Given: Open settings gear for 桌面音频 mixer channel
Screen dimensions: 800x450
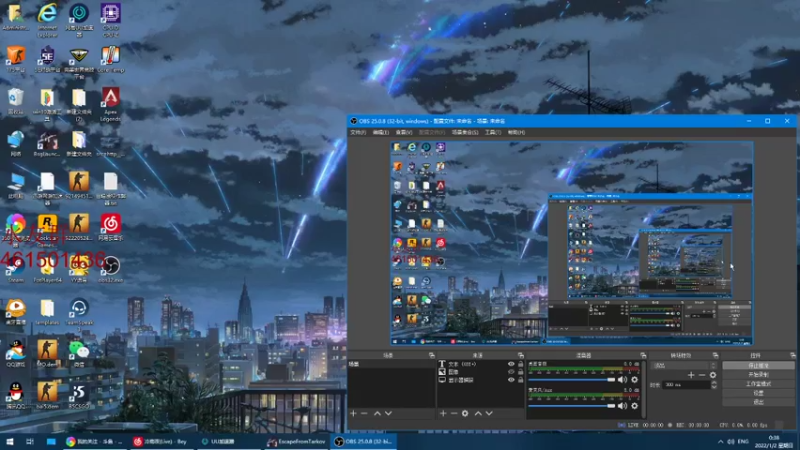Looking at the screenshot, I should pyautogui.click(x=635, y=380).
